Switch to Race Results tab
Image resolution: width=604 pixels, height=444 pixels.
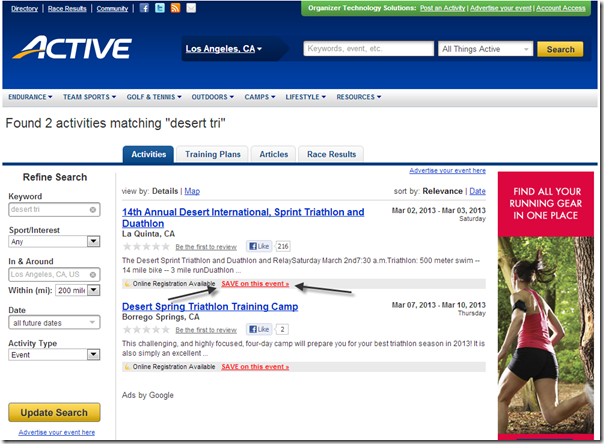331,154
